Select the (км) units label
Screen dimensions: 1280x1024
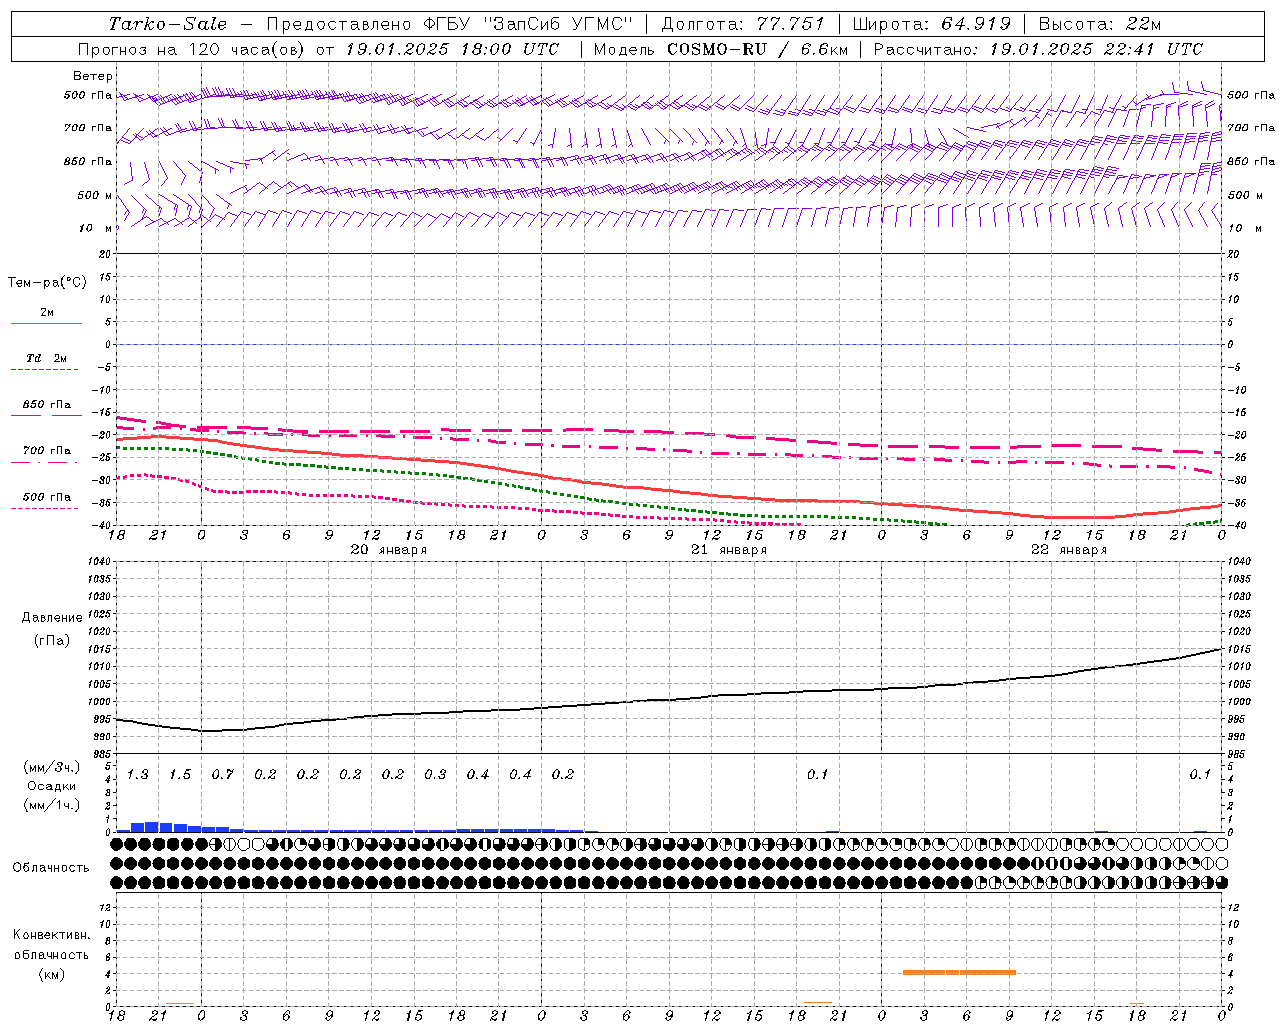(51, 973)
